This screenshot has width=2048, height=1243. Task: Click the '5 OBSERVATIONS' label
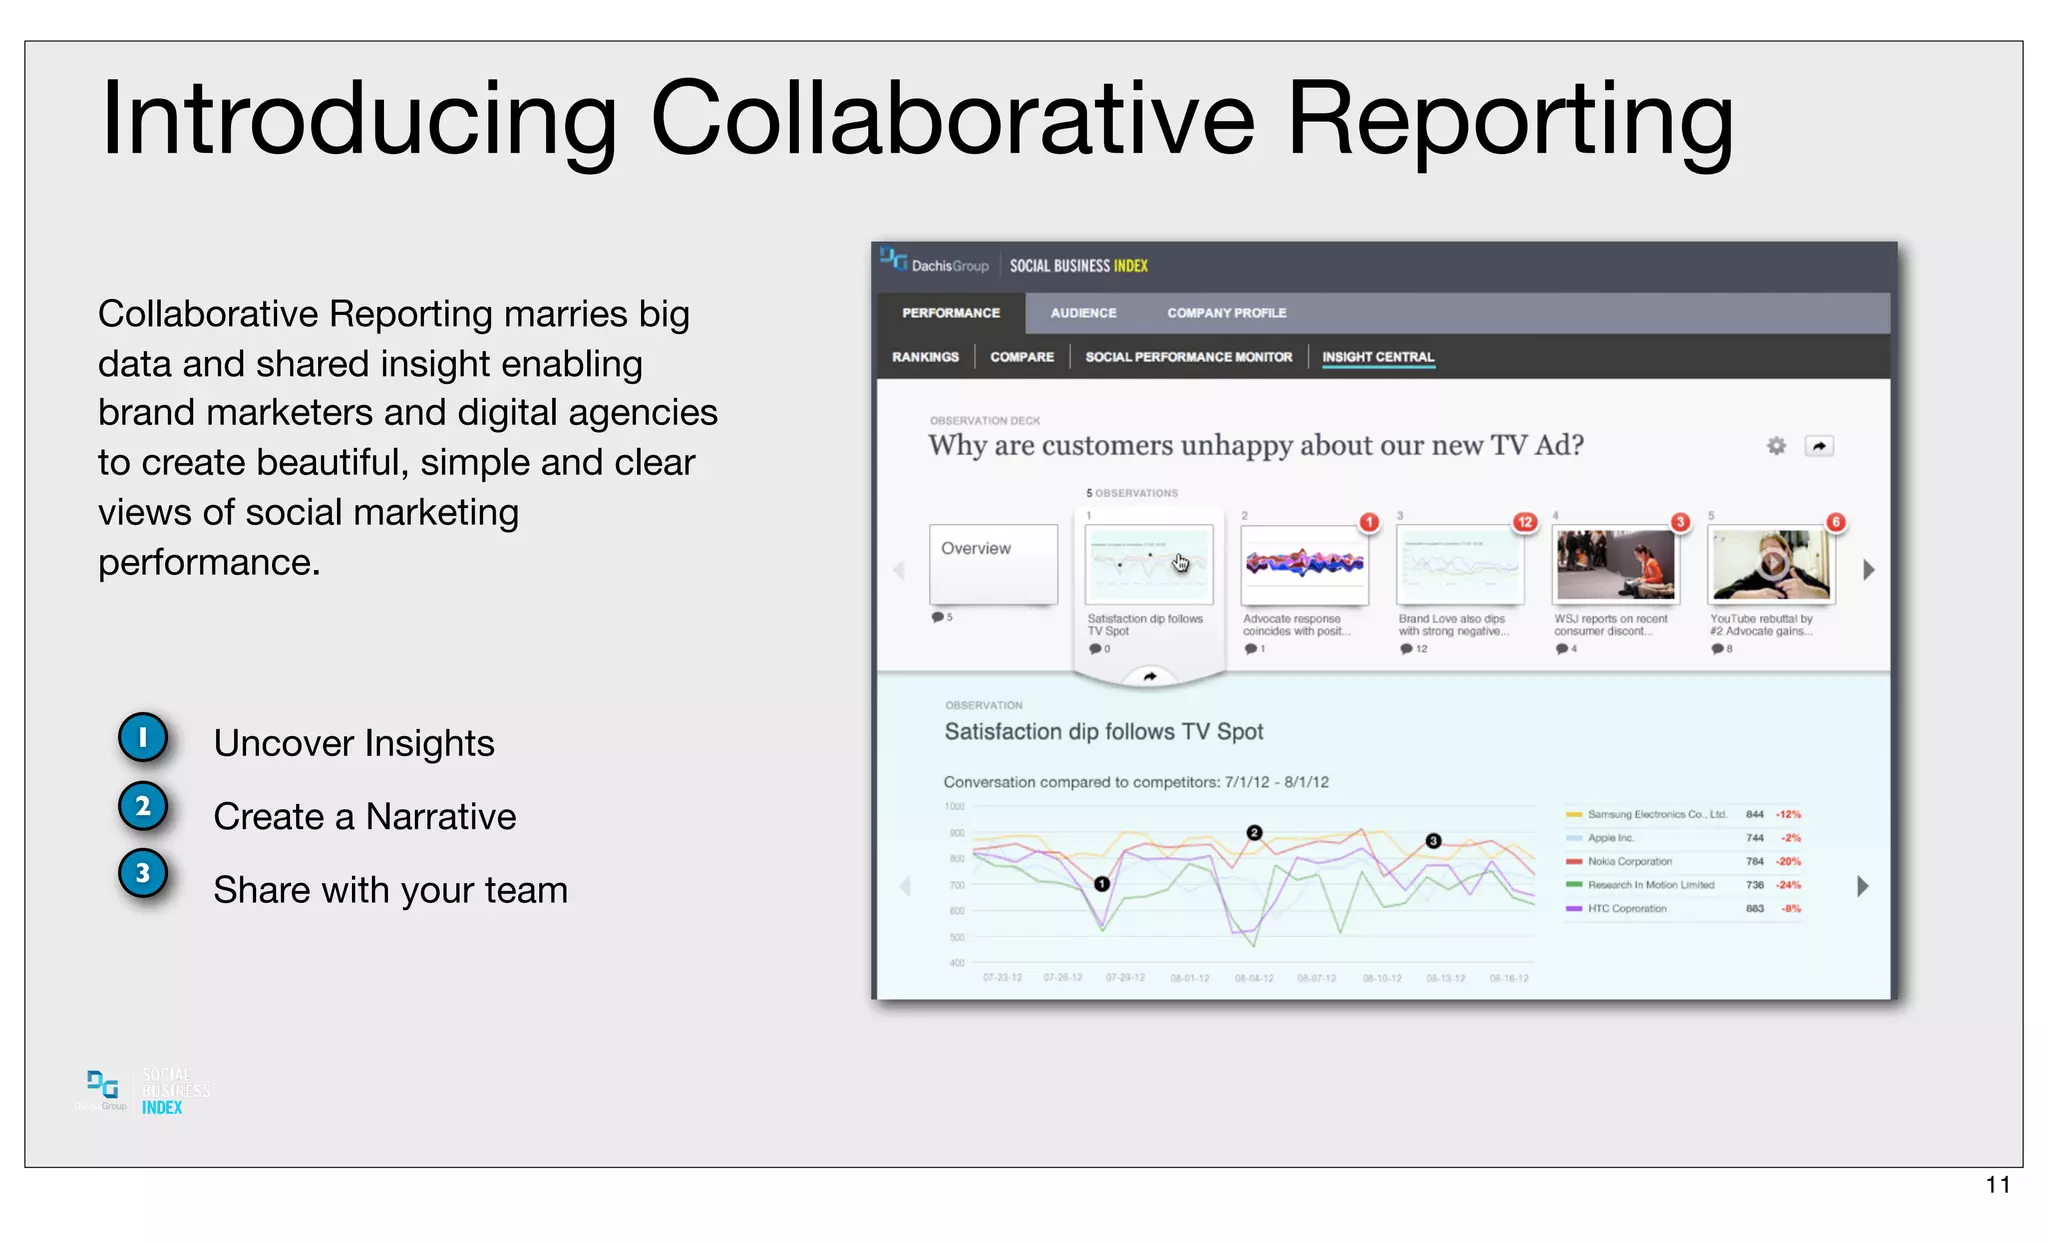coord(1132,493)
